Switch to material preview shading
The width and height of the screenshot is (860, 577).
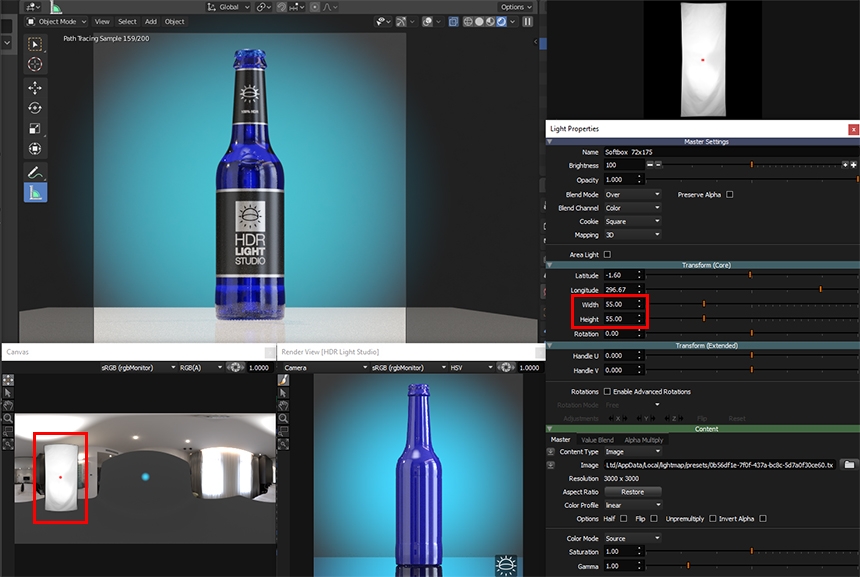(x=490, y=21)
